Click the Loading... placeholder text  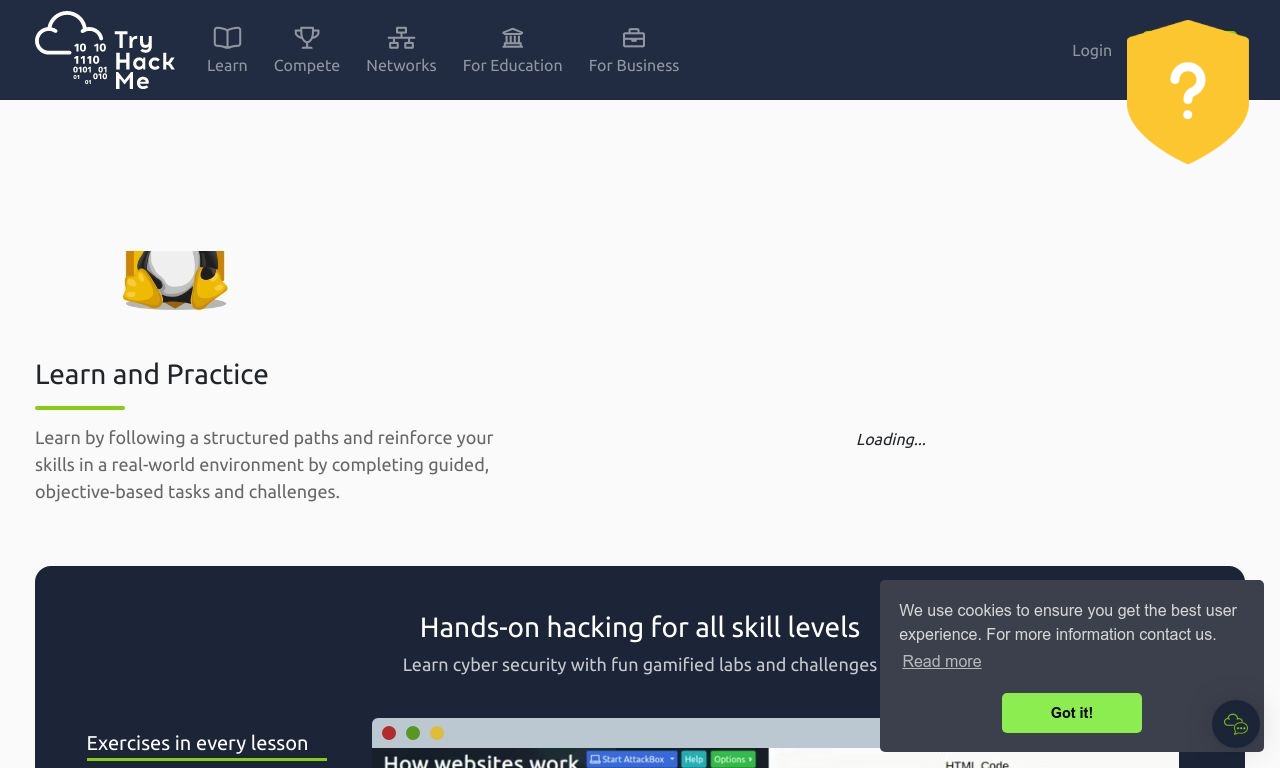(891, 439)
